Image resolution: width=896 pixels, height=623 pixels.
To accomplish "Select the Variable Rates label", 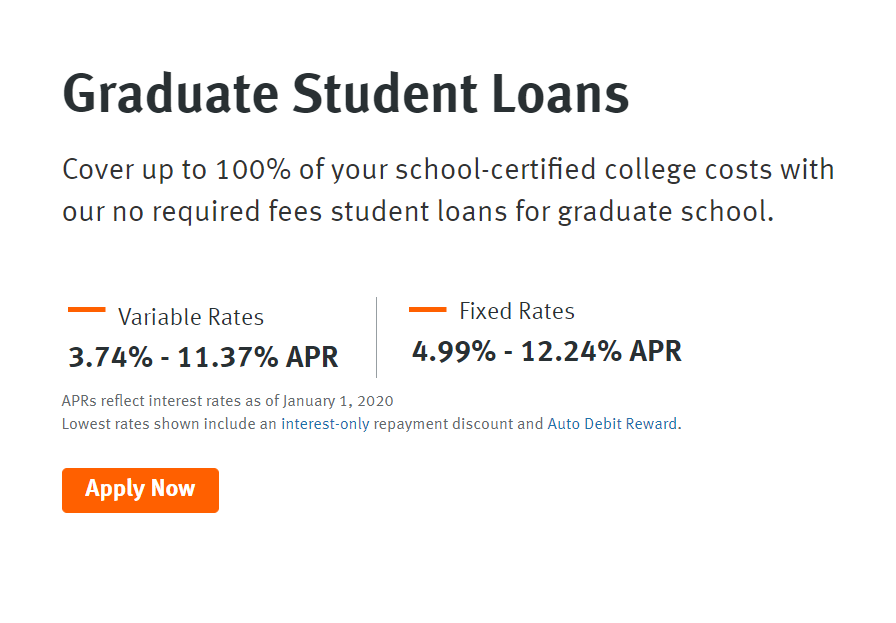I will pos(191,318).
